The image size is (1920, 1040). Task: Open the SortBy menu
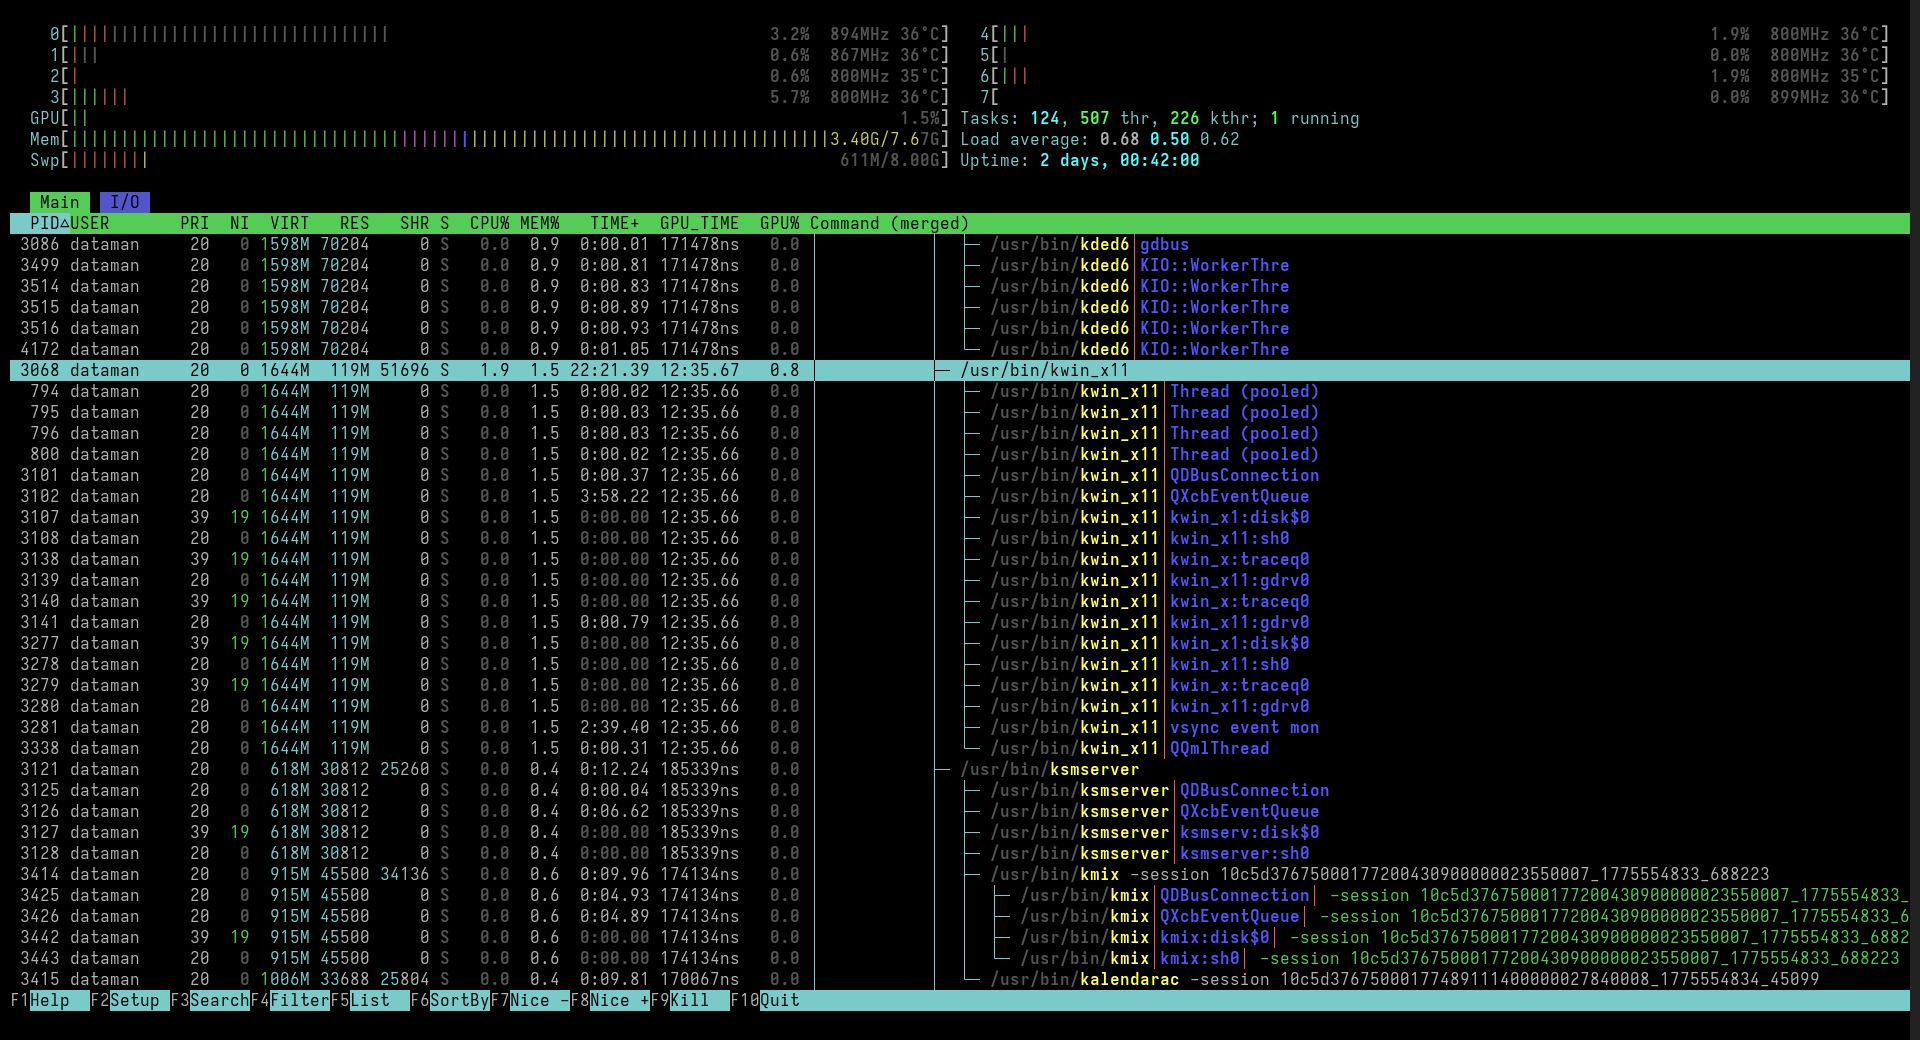pyautogui.click(x=459, y=1000)
